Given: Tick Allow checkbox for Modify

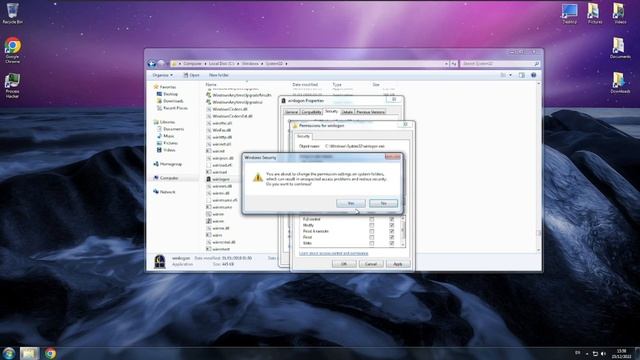Looking at the screenshot, I should (371, 225).
